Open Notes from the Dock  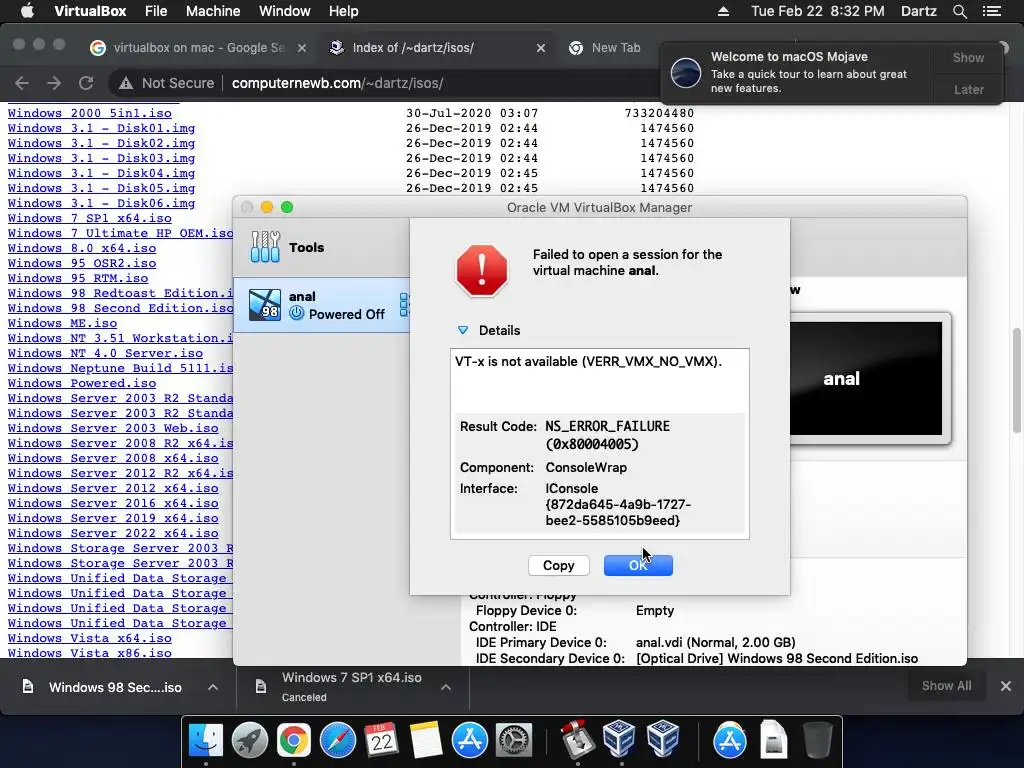pos(426,741)
